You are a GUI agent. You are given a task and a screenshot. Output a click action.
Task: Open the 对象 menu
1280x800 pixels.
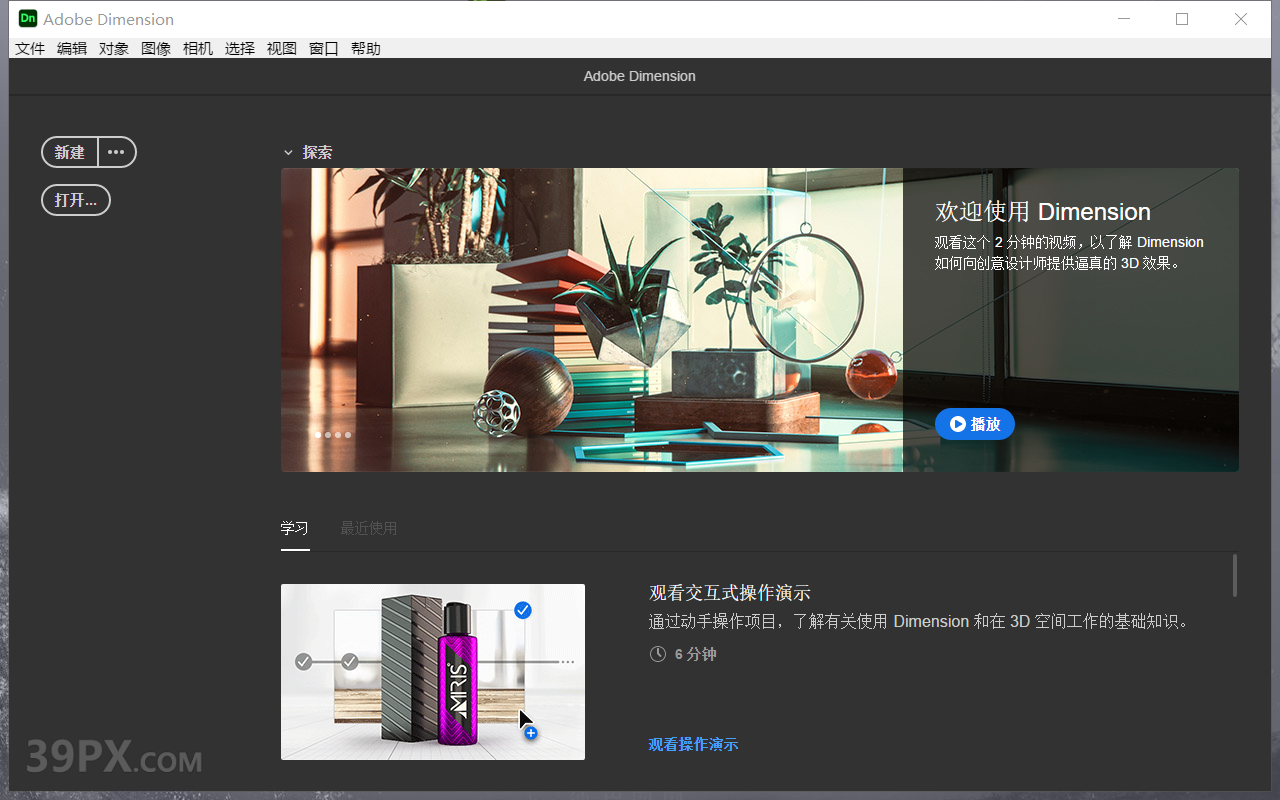tap(114, 48)
